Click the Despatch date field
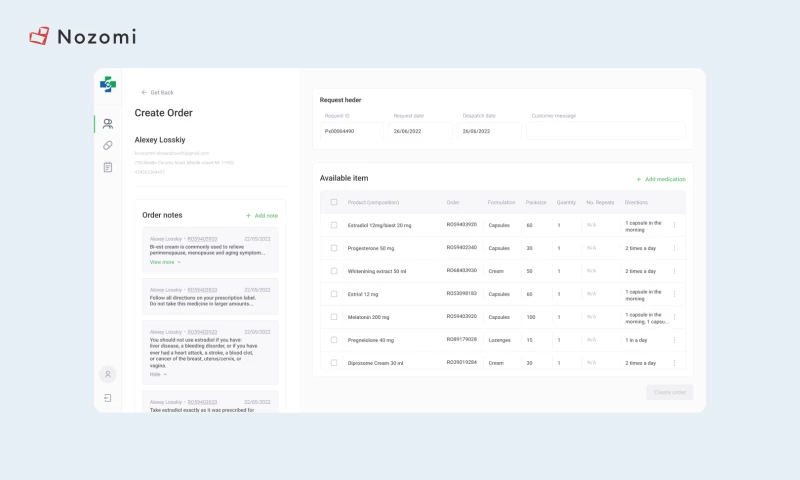The height and width of the screenshot is (480, 800). 489,131
